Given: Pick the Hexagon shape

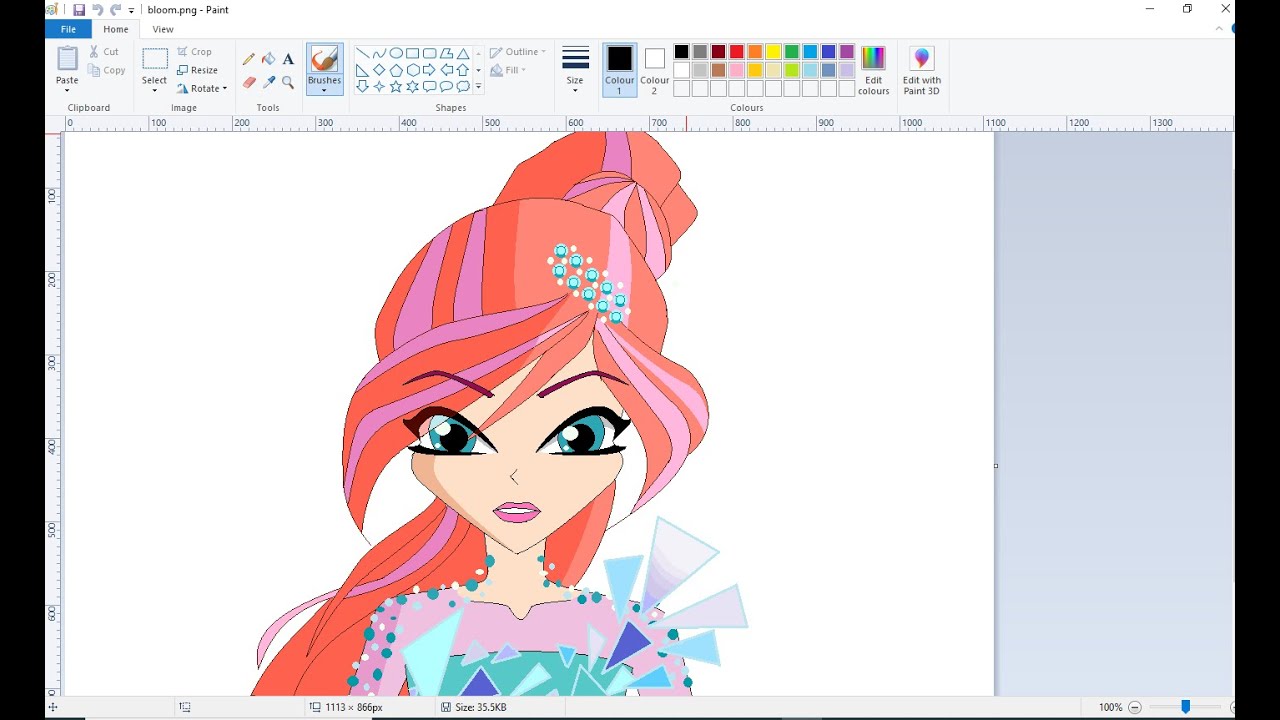Looking at the screenshot, I should tap(413, 70).
